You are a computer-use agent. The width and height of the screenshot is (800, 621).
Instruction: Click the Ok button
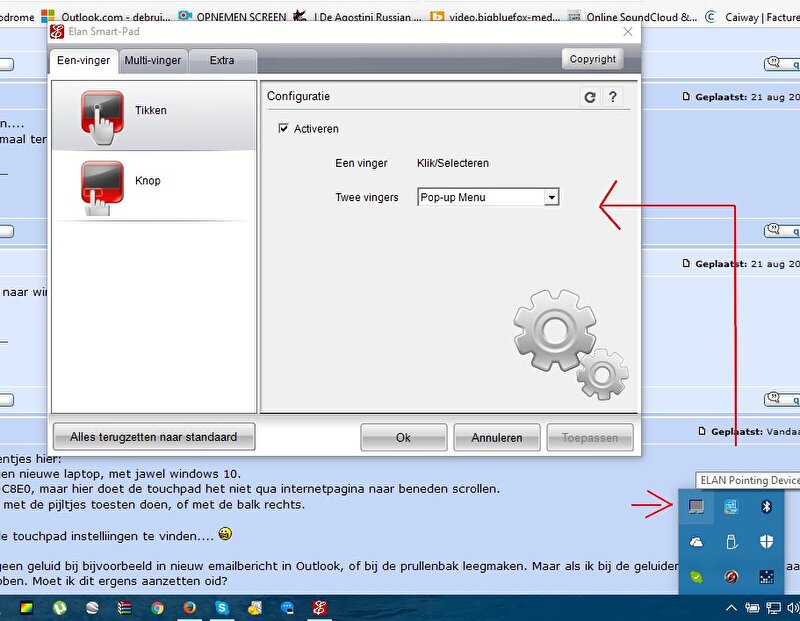[403, 437]
